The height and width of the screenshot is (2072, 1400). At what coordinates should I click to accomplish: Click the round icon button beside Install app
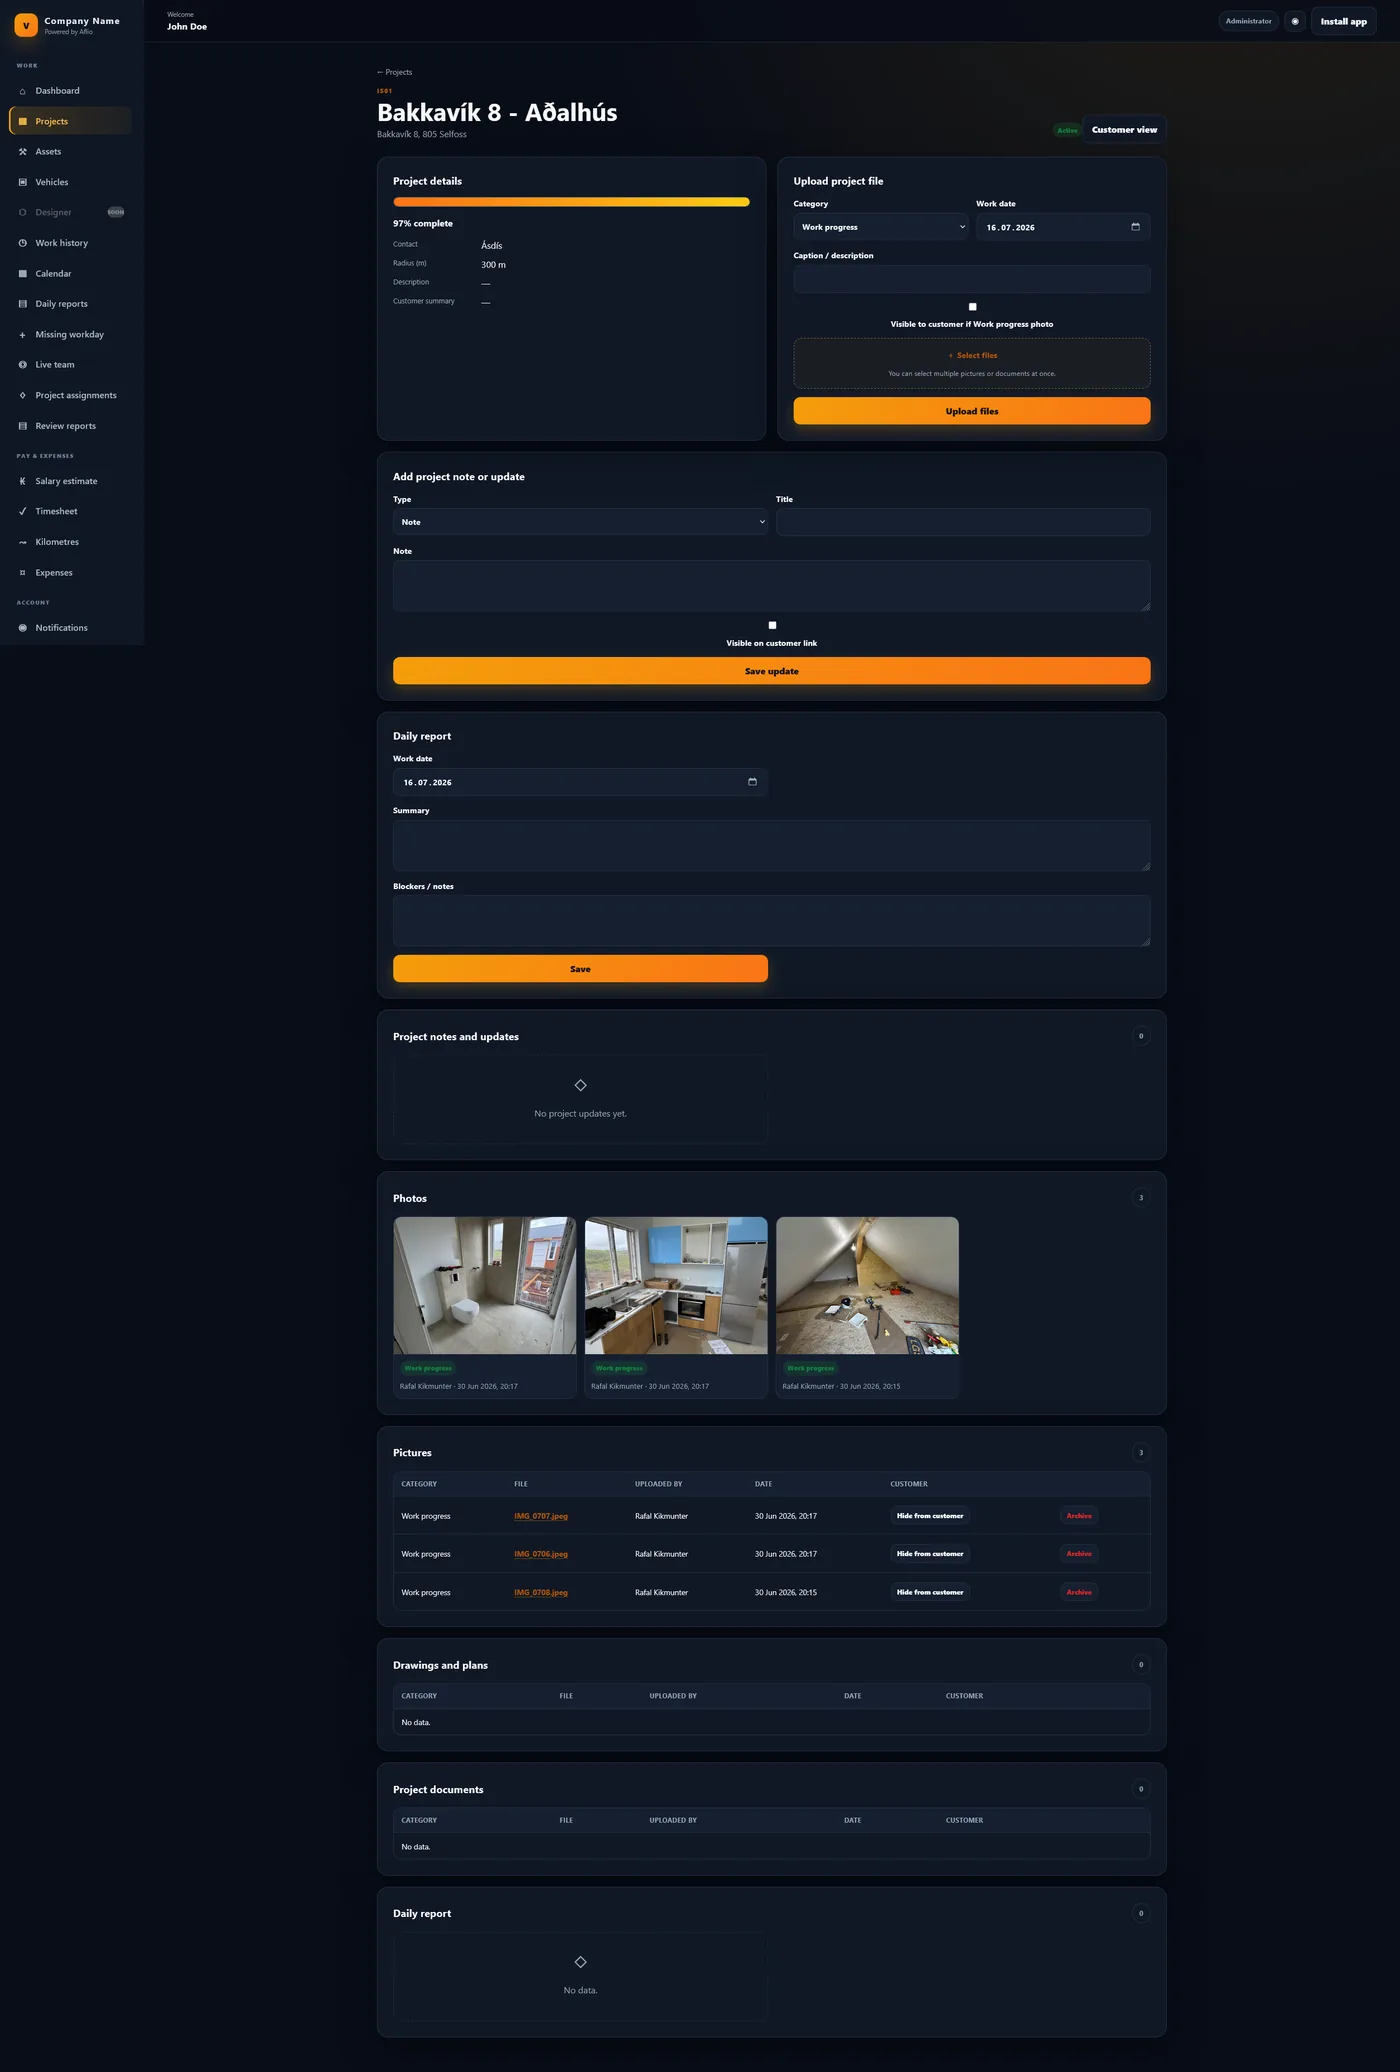tap(1295, 21)
